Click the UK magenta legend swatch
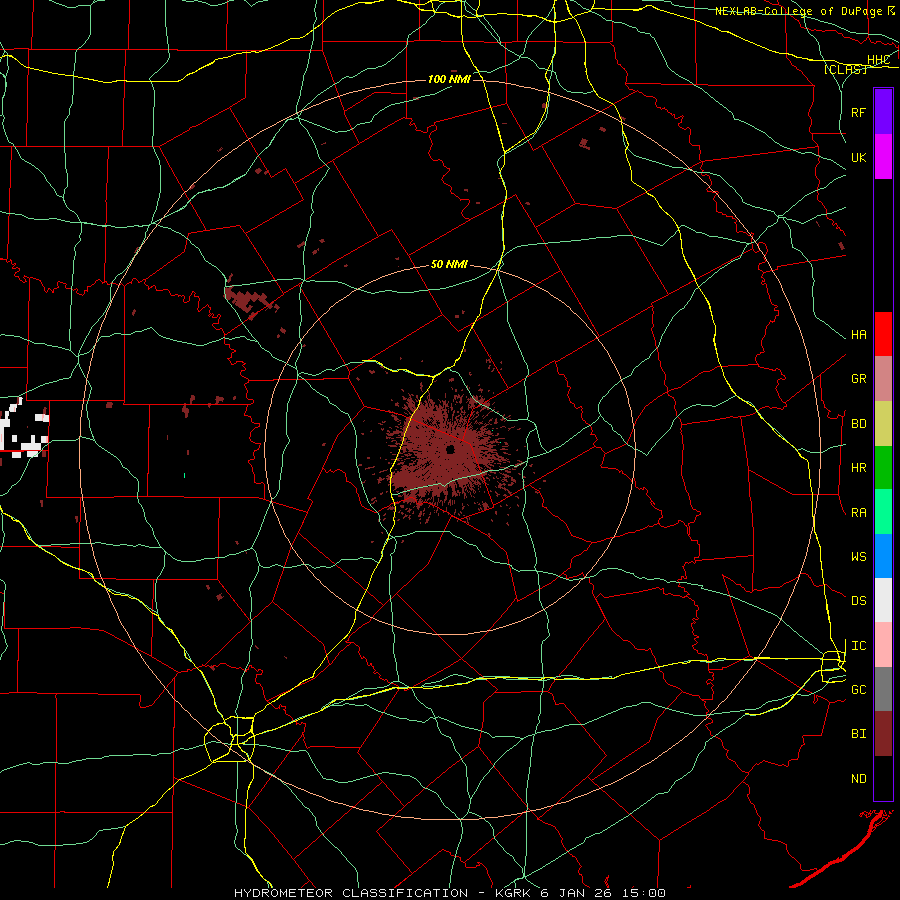 click(883, 157)
